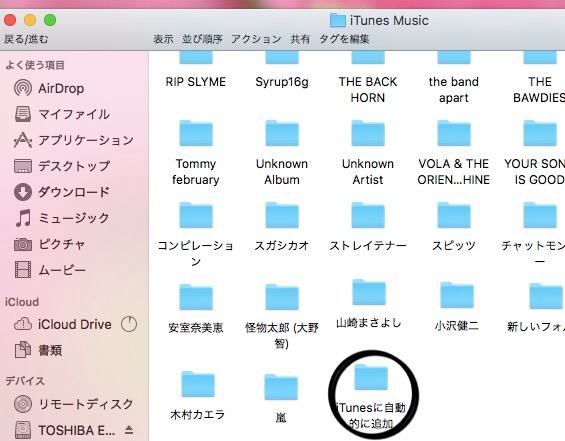The width and height of the screenshot is (565, 441).
Task: Click the タグを編集 toolbar item
Action: point(344,39)
